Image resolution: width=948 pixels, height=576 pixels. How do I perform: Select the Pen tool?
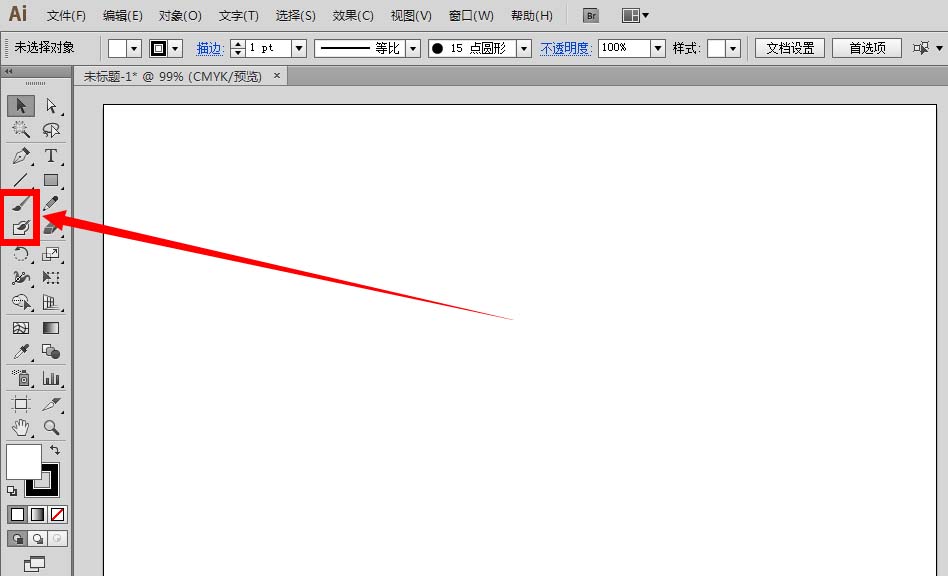pos(21,156)
